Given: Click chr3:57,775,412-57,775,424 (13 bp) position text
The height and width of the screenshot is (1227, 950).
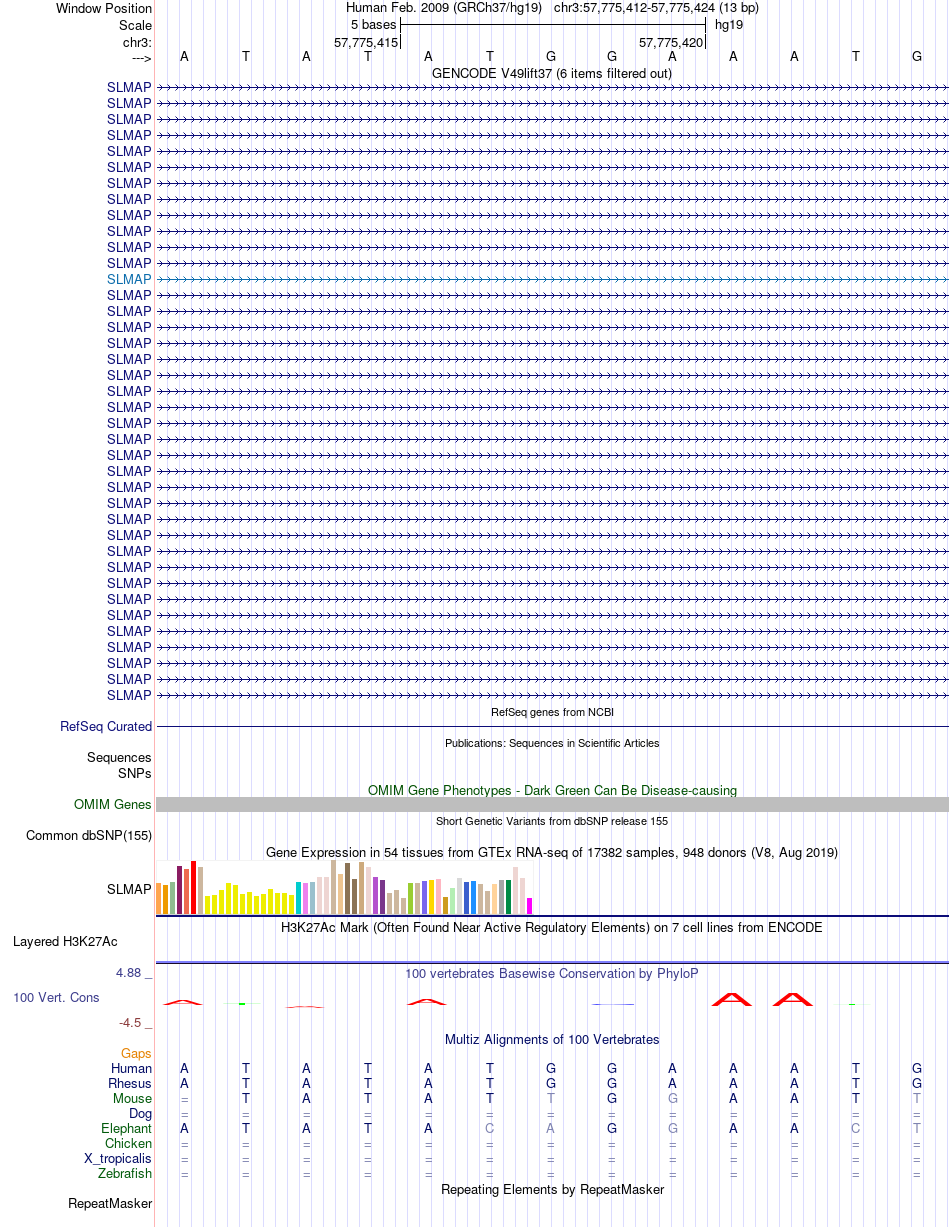Looking at the screenshot, I should [656, 8].
